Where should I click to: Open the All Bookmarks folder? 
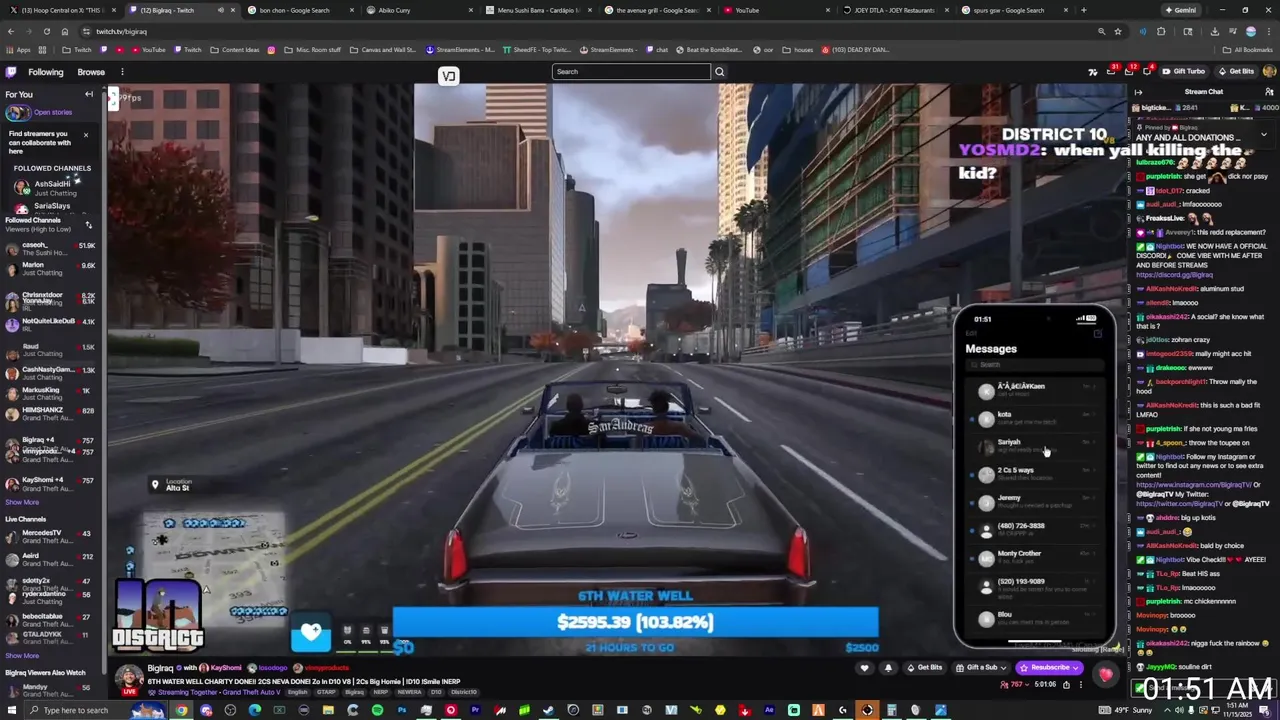[1248, 50]
